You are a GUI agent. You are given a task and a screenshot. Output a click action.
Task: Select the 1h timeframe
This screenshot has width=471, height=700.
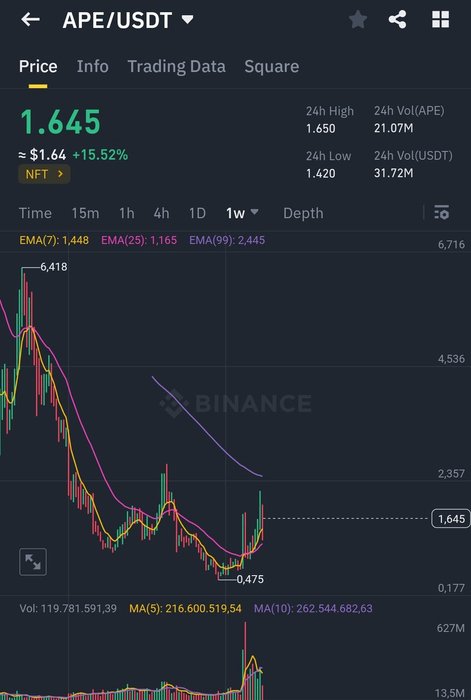[x=127, y=213]
